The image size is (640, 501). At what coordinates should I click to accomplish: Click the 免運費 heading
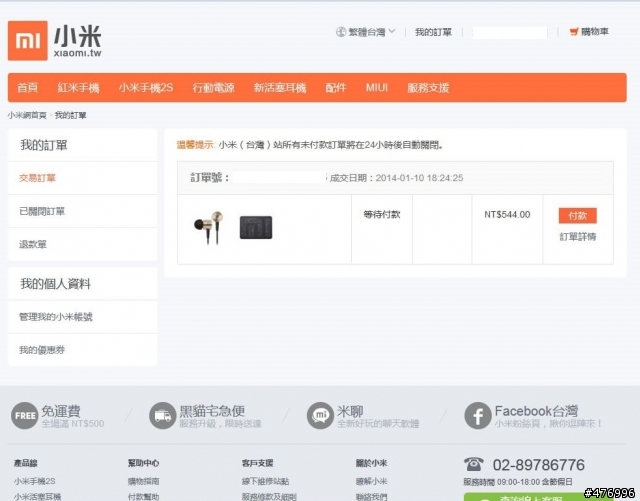point(61,411)
